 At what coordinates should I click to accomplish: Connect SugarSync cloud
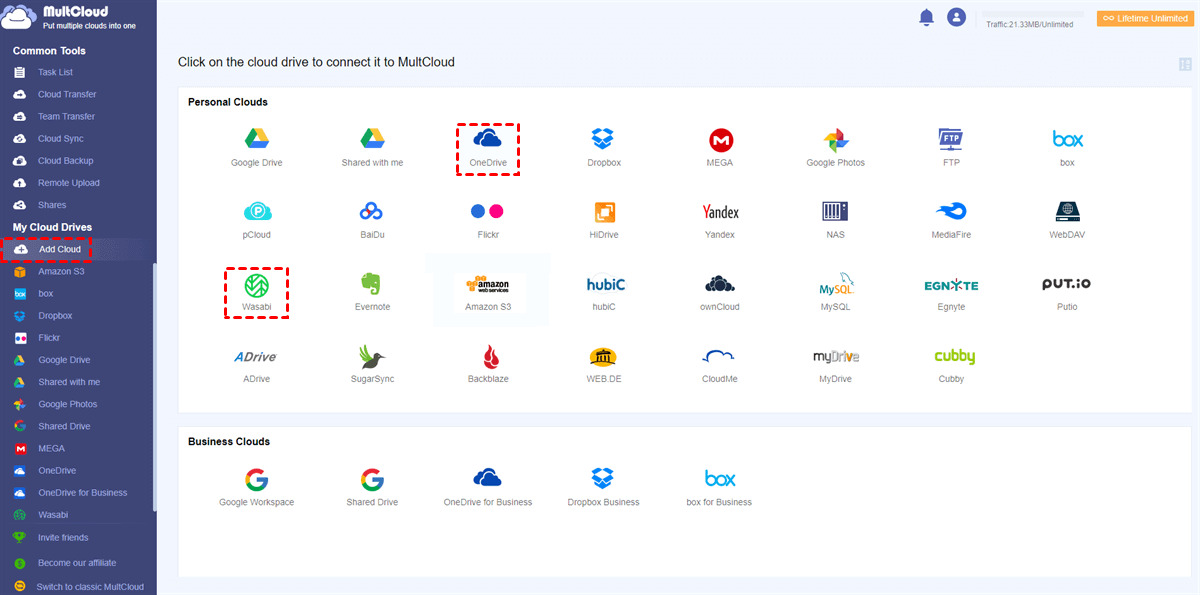tap(372, 364)
